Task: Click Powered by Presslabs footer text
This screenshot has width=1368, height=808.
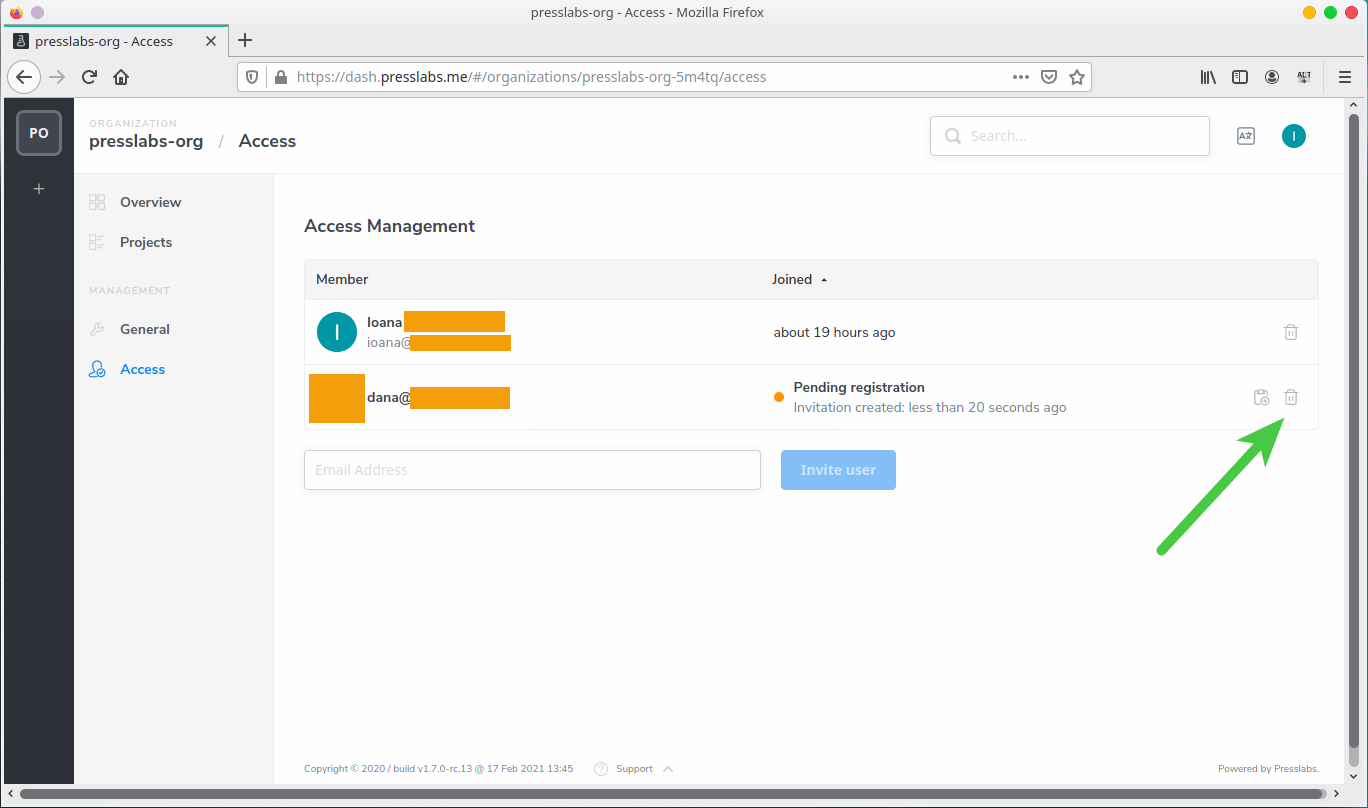Action: coord(1268,769)
